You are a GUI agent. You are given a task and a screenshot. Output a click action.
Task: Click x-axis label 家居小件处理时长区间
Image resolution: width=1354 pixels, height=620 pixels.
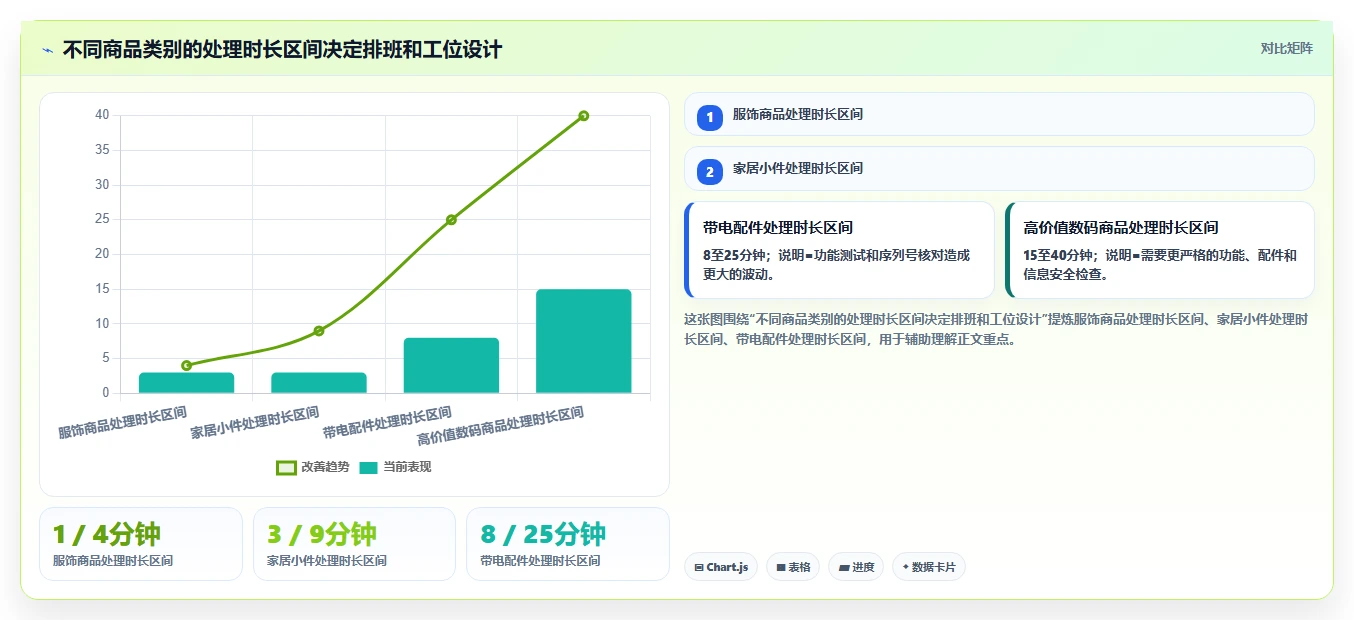[x=255, y=422]
